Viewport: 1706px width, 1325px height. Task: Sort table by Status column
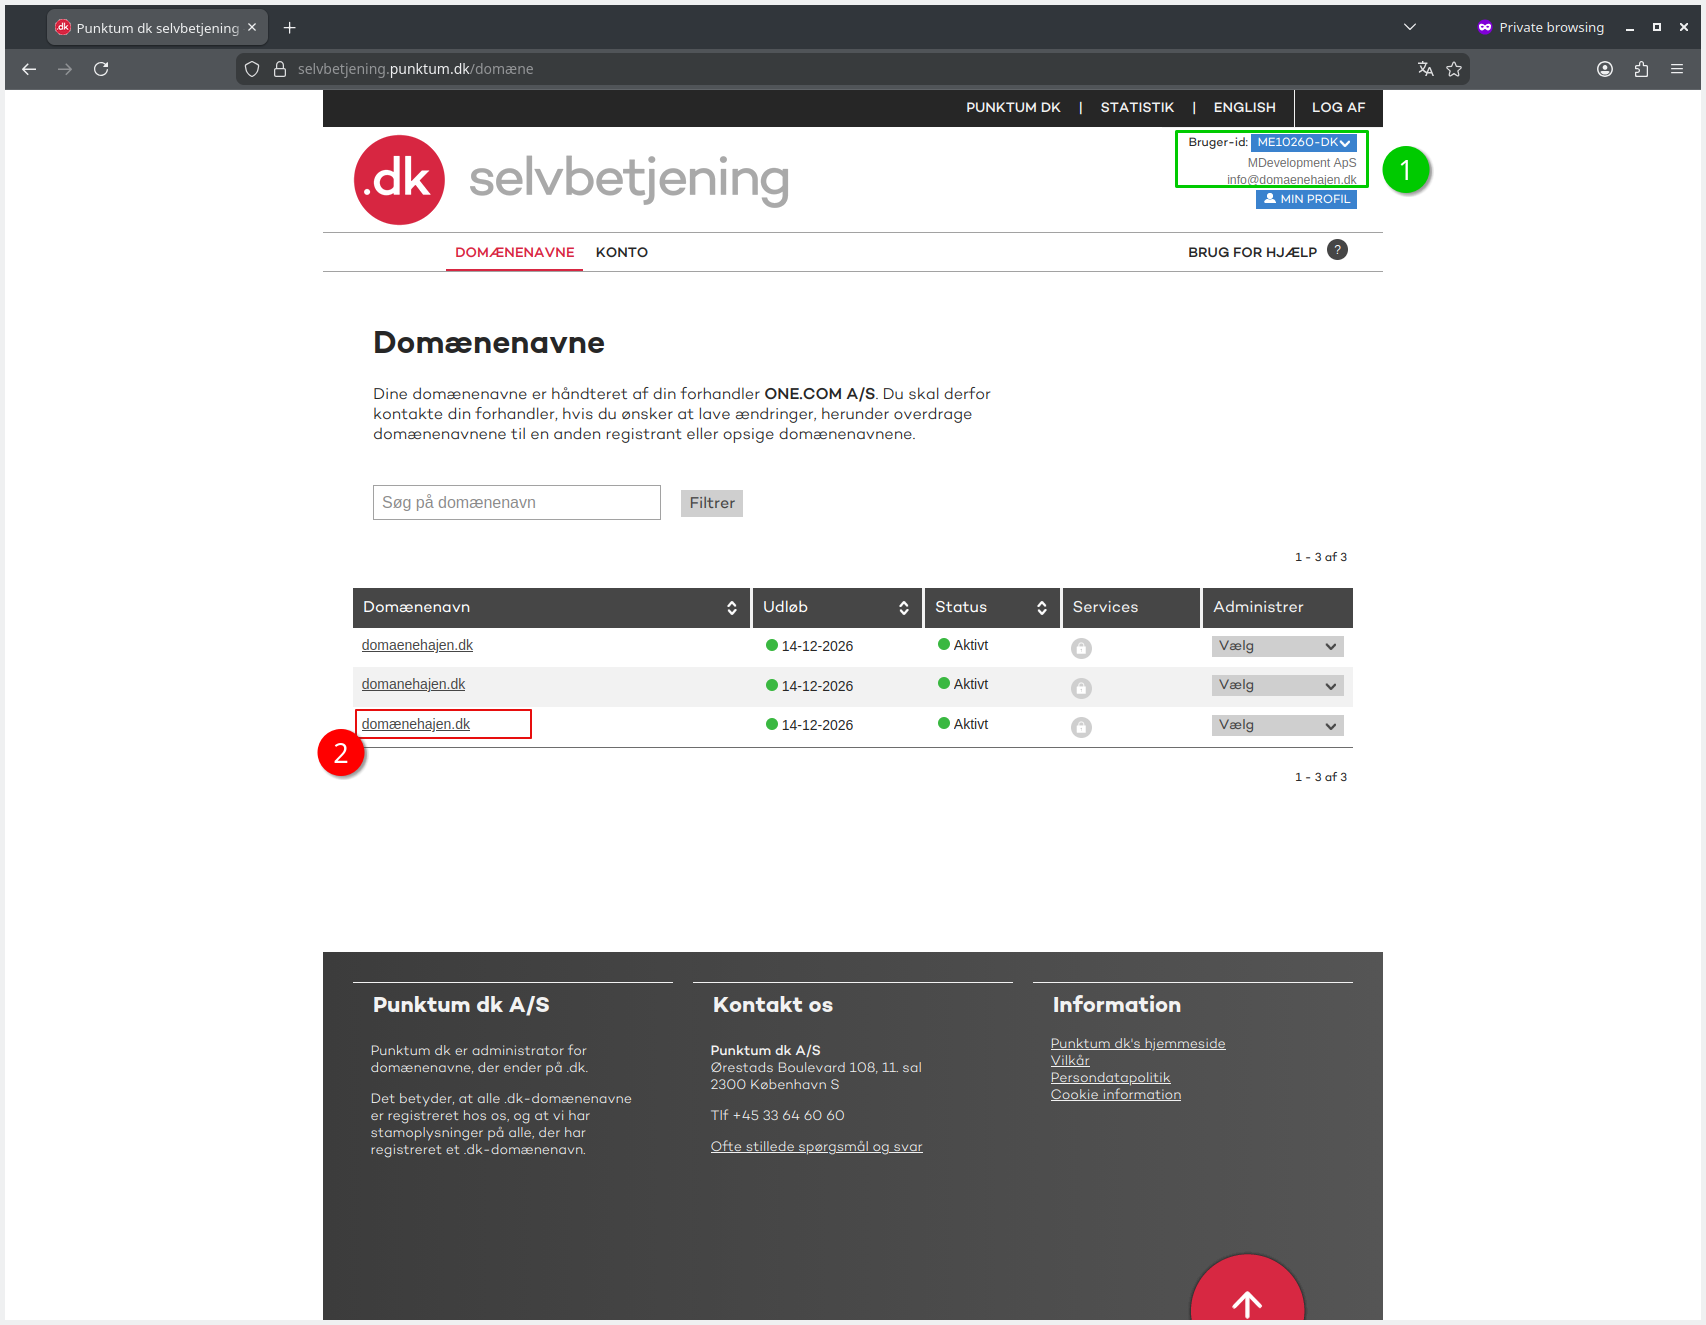pyautogui.click(x=1041, y=608)
